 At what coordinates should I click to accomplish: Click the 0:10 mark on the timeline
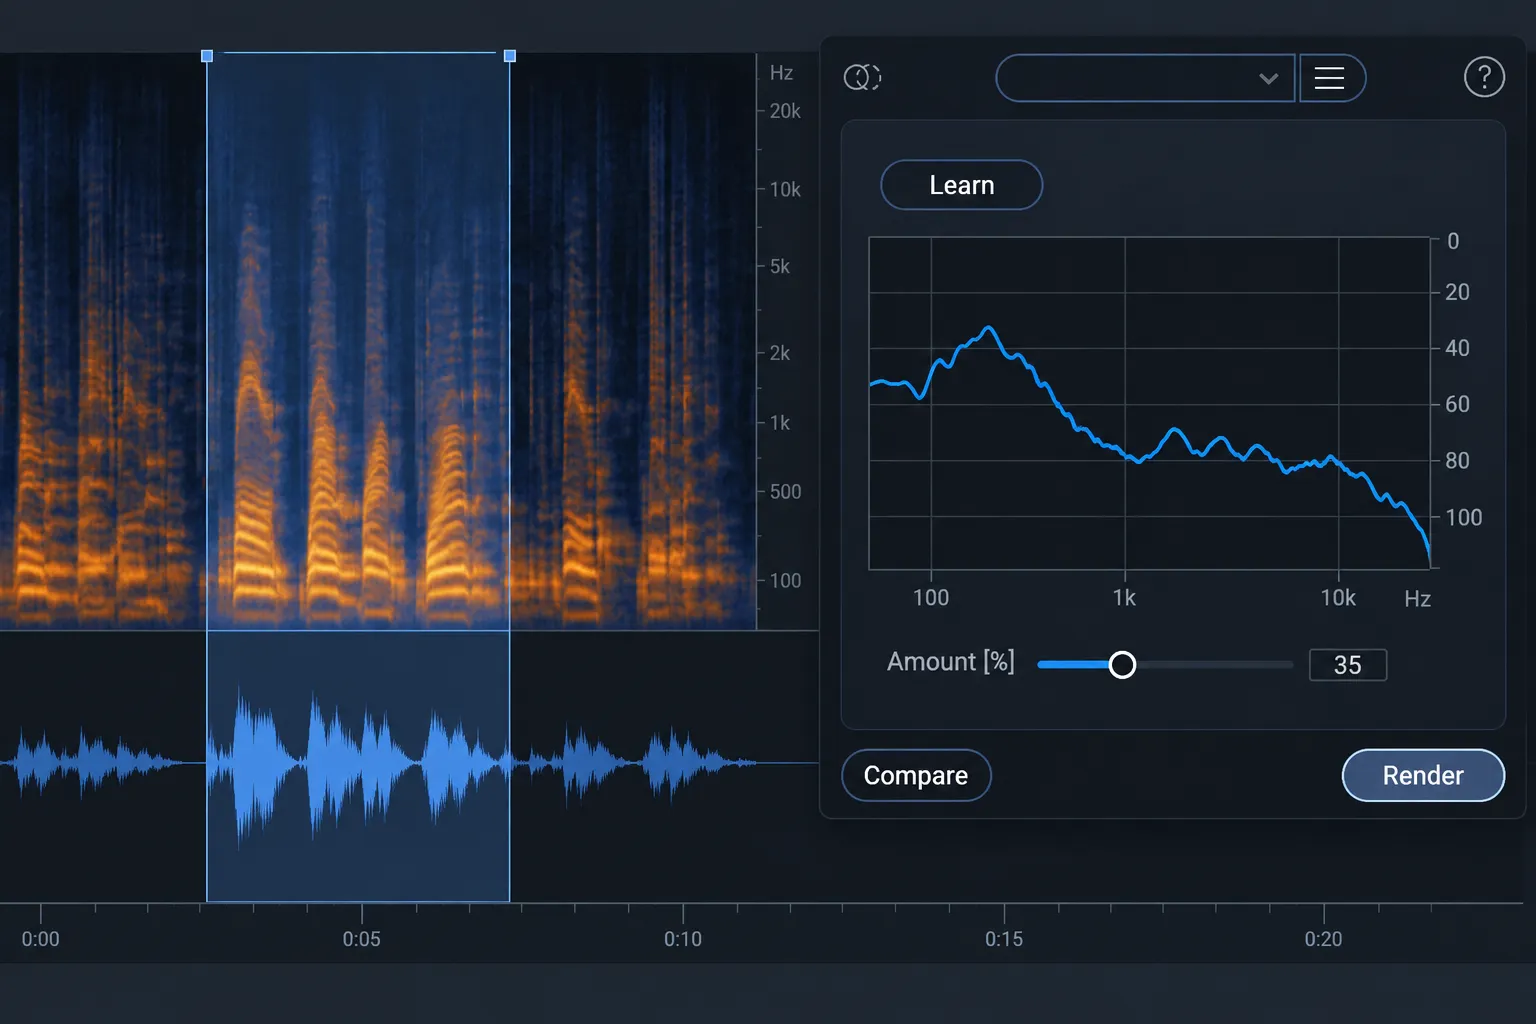click(x=683, y=939)
